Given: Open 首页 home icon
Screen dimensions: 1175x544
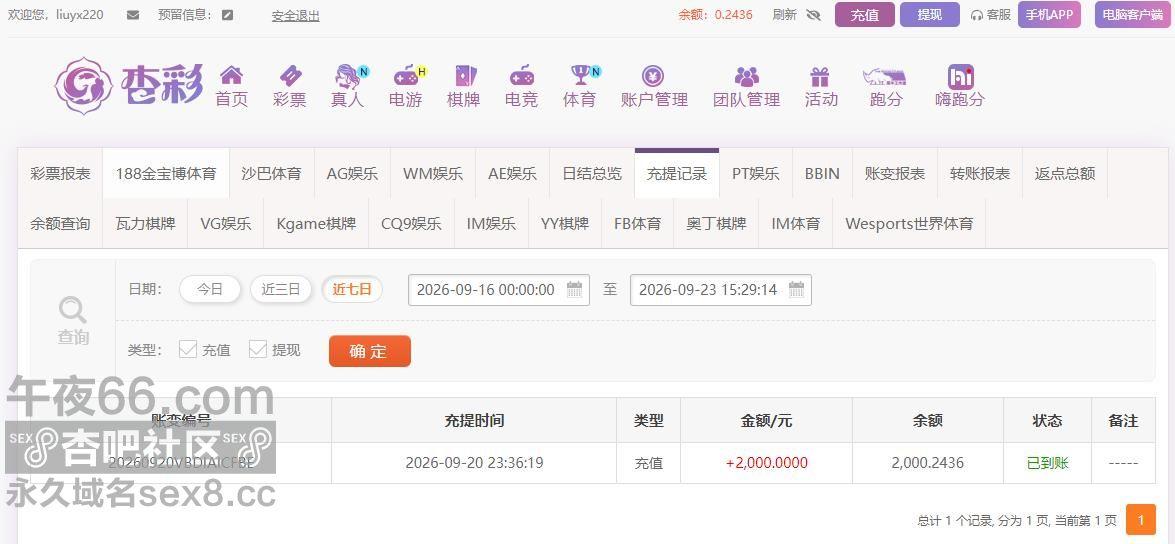Looking at the screenshot, I should (232, 75).
